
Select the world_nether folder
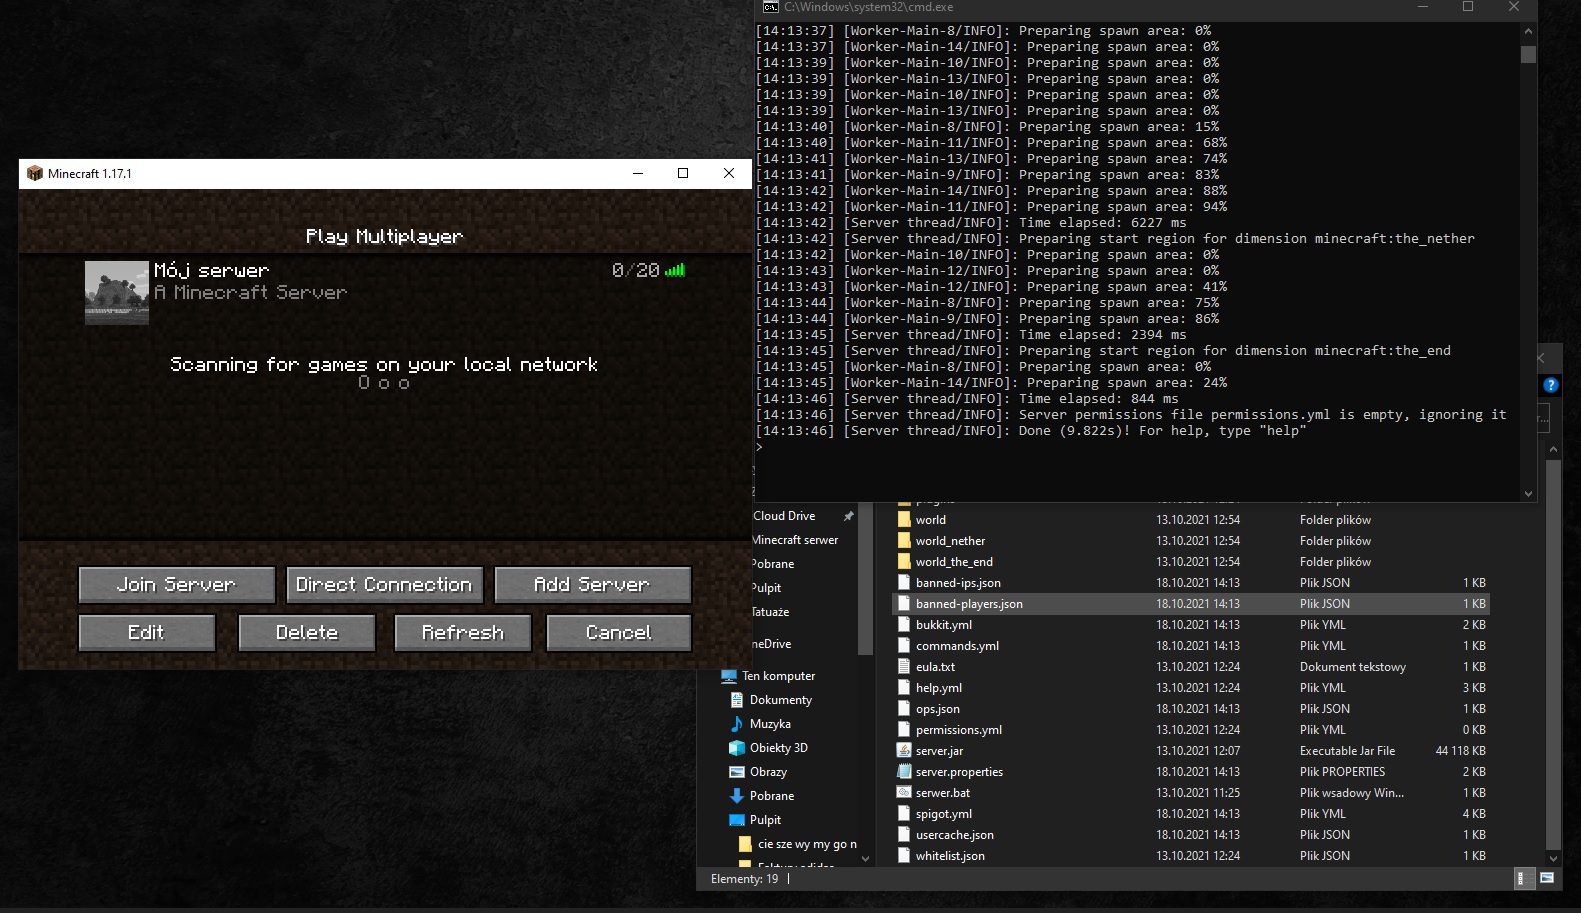[950, 541]
